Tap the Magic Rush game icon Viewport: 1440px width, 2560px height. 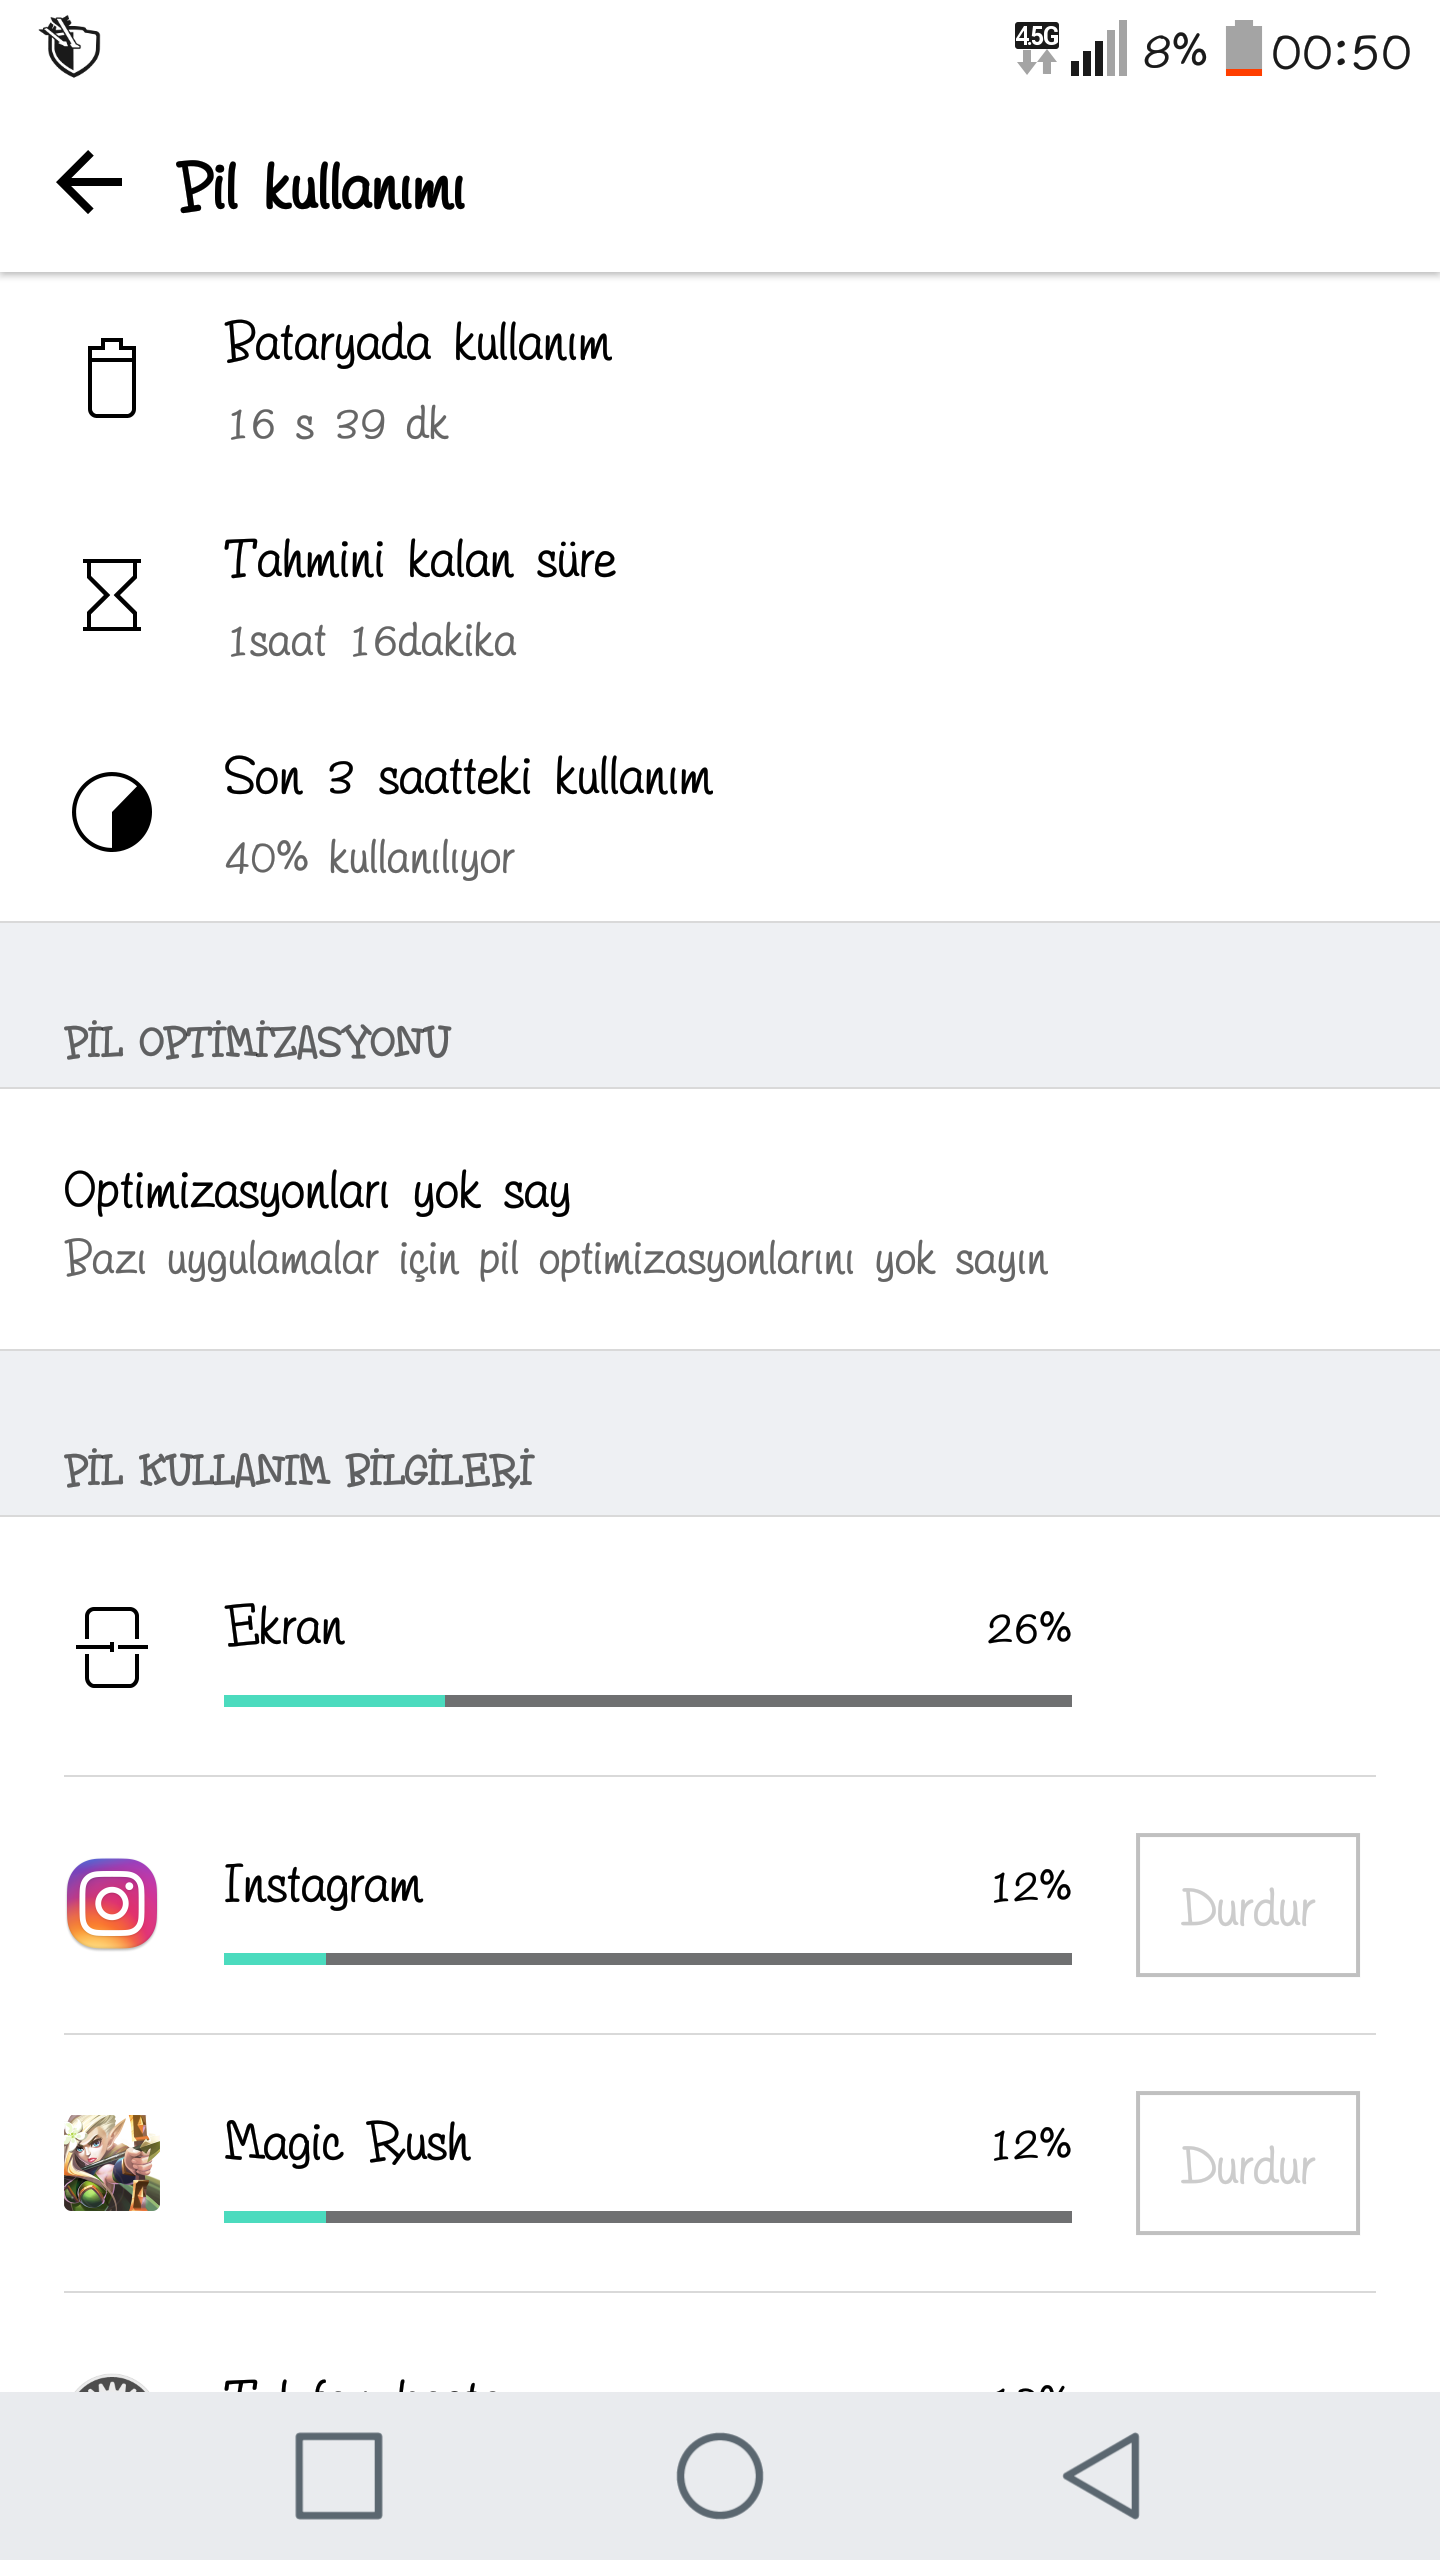click(111, 2162)
